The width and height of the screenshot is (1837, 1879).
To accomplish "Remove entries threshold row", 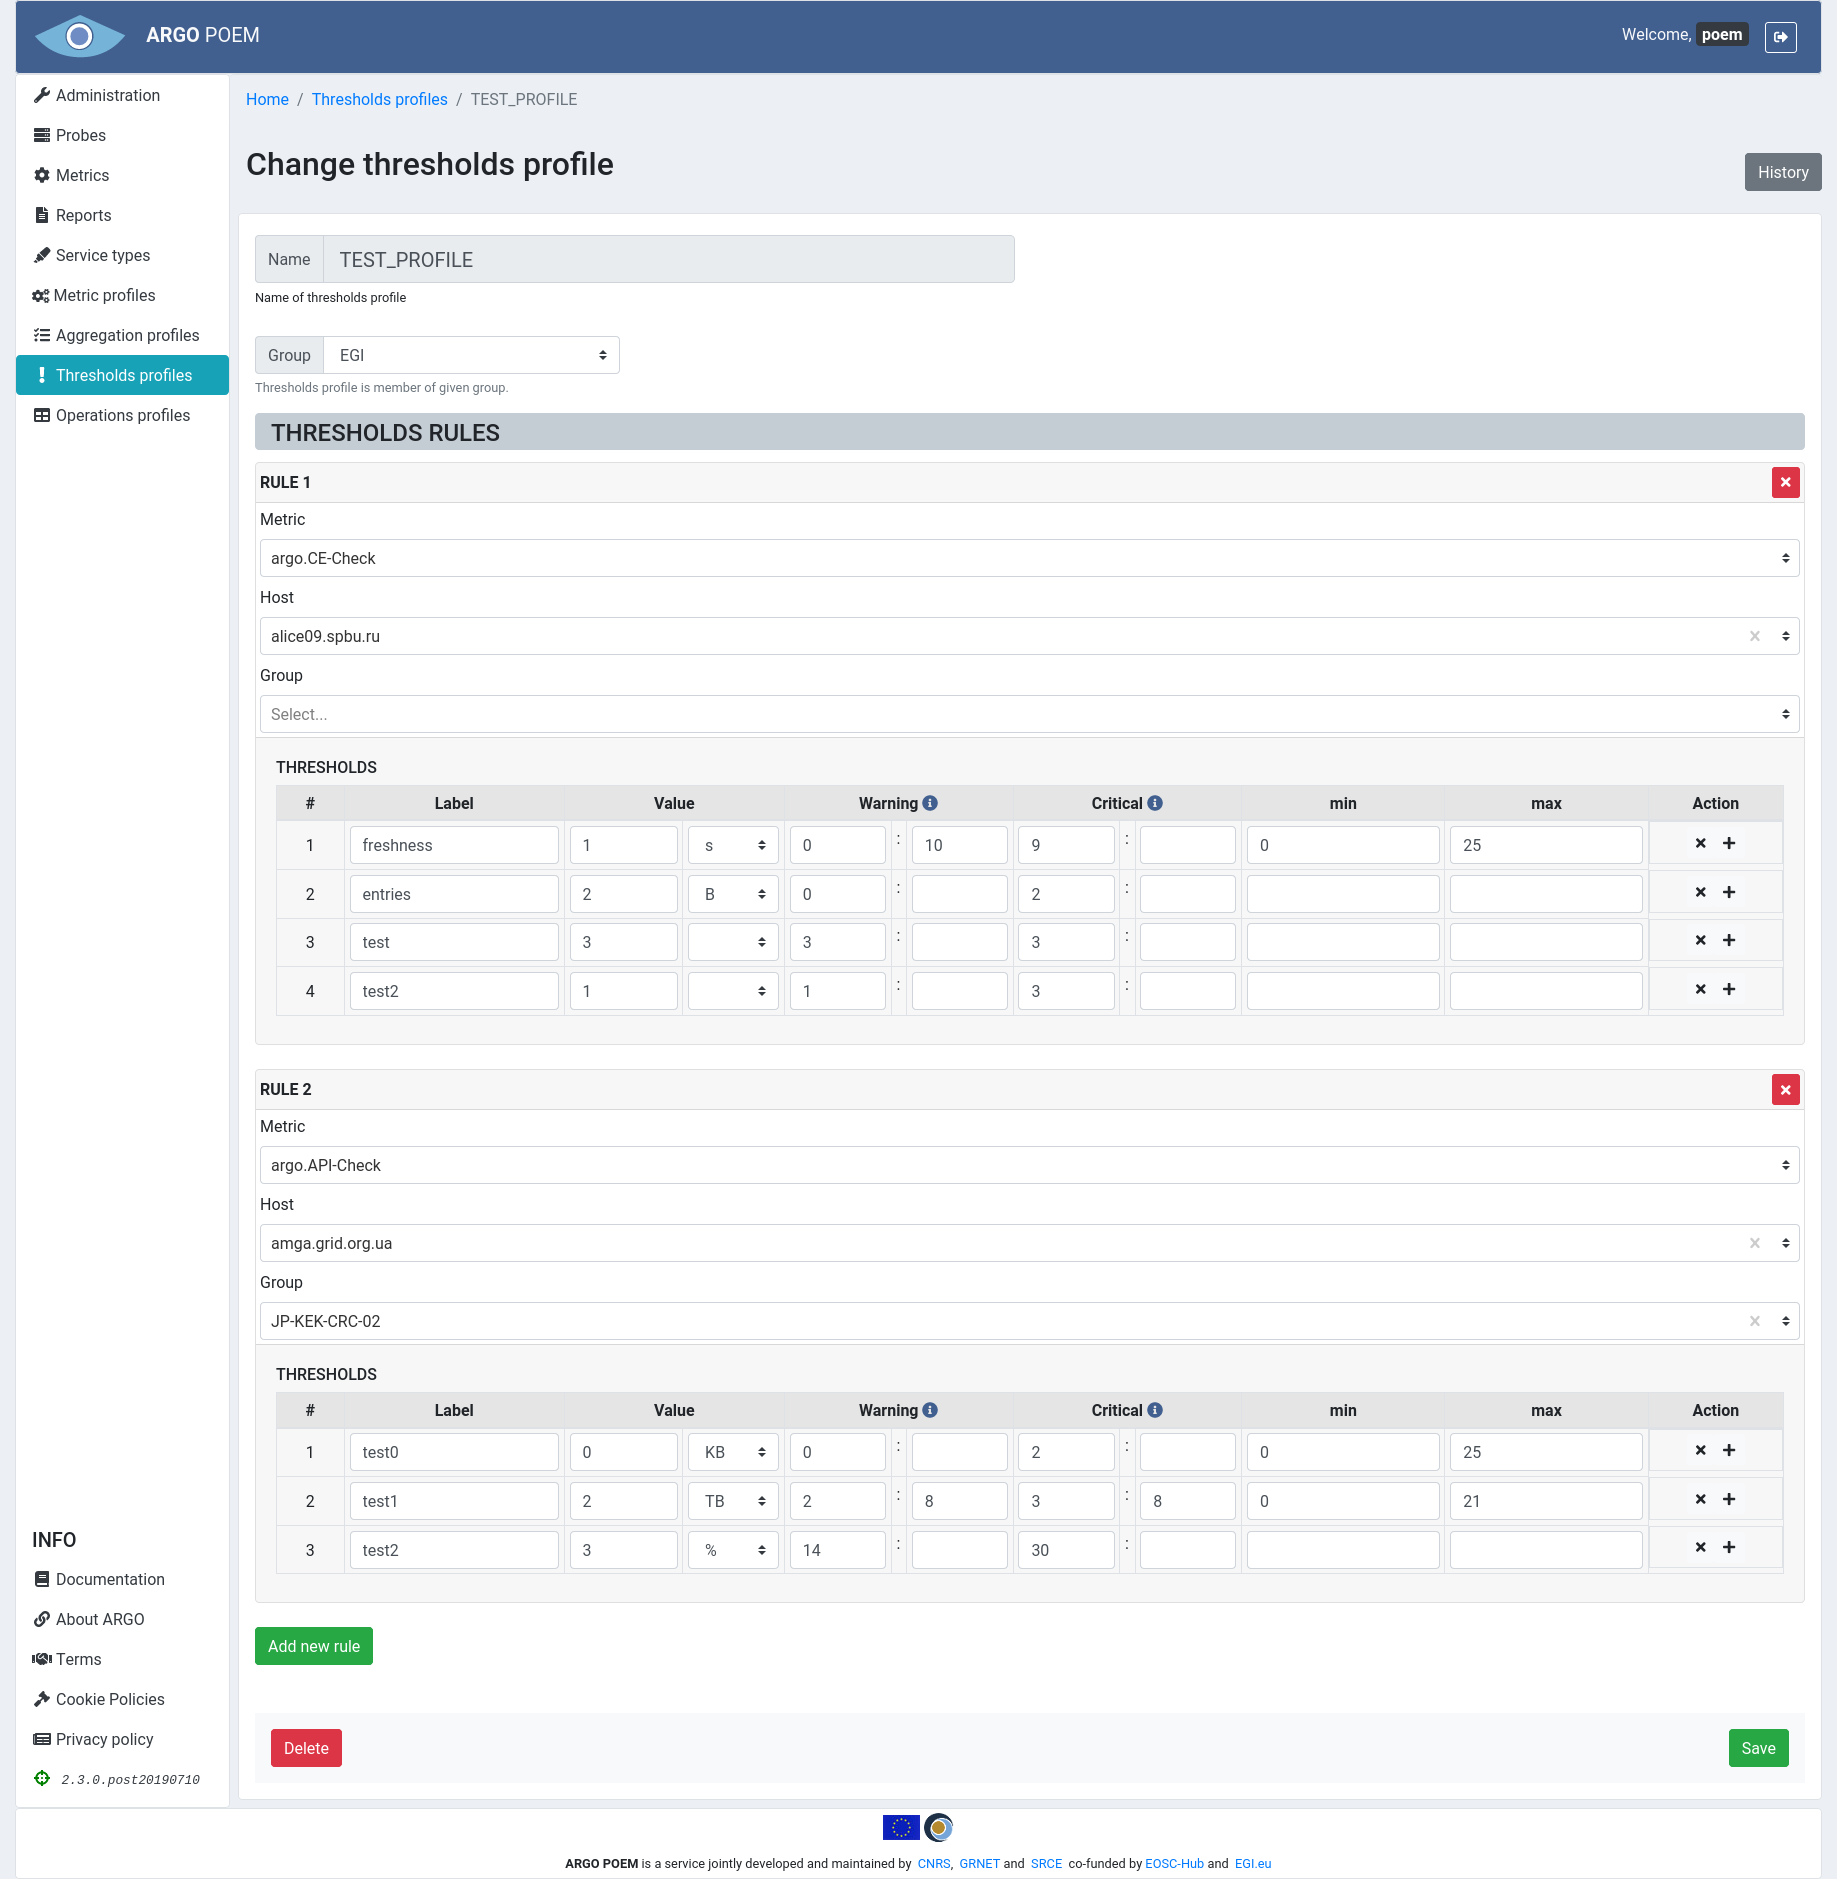I will tap(1700, 892).
